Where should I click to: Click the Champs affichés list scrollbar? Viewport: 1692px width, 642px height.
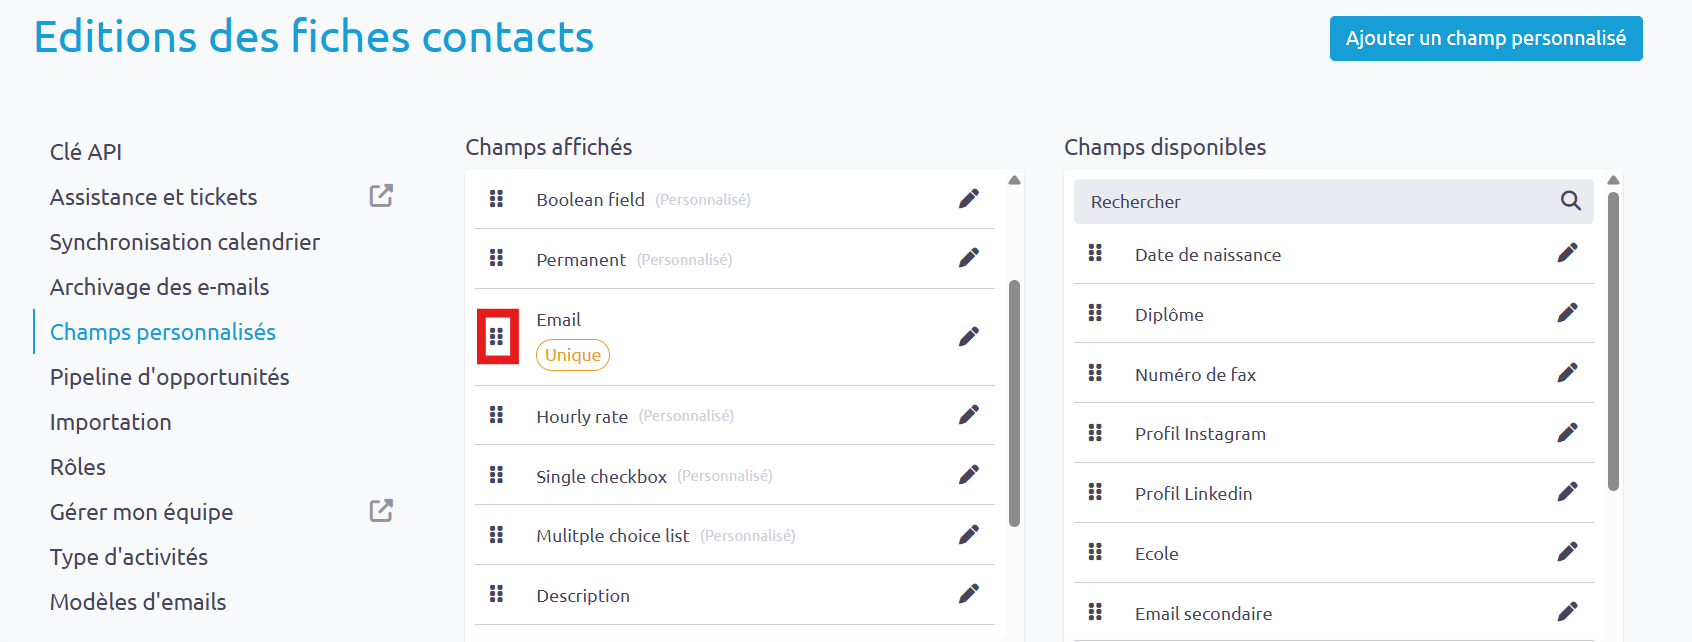click(1014, 403)
